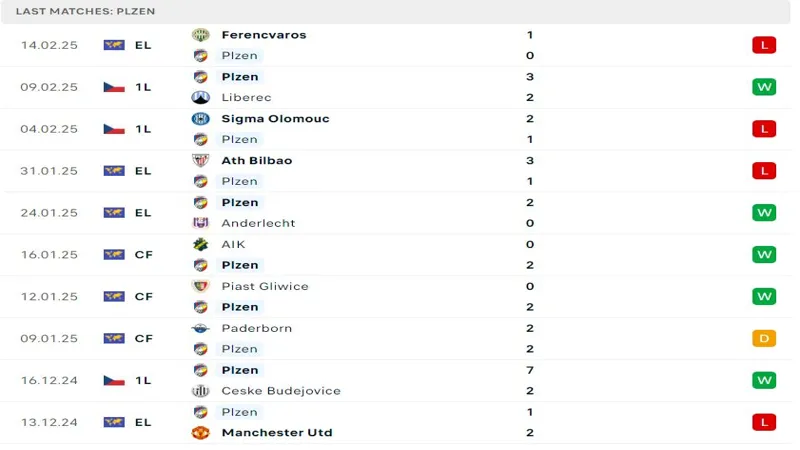800x450 pixels.
Task: Click the Ceske Budejovice club badge
Action: [x=201, y=391]
